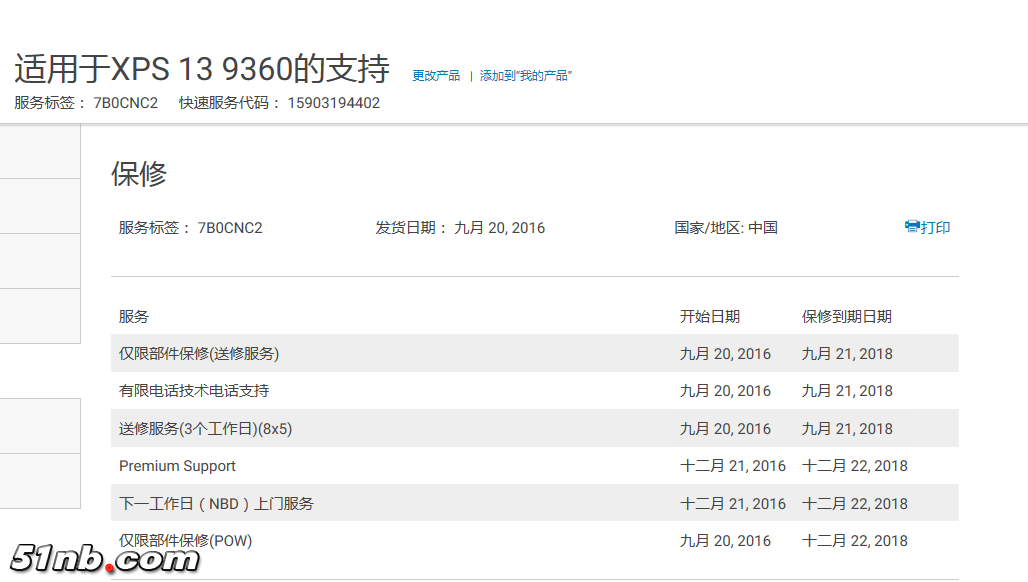Click the 送修服务(3个工作日)(8x5) row
Viewport: 1028px width, 582px height.
[x=205, y=429]
